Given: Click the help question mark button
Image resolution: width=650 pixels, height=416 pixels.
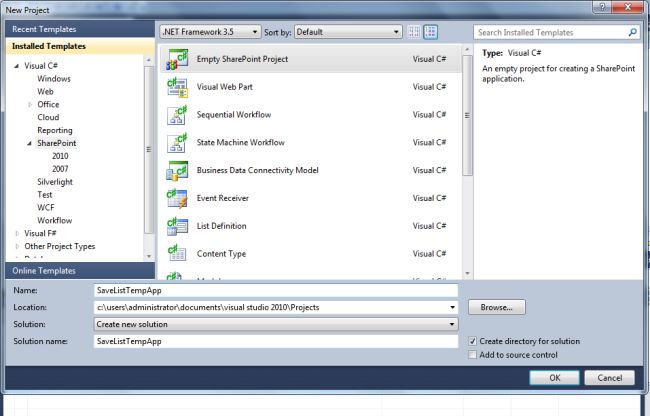Looking at the screenshot, I should coord(602,7).
